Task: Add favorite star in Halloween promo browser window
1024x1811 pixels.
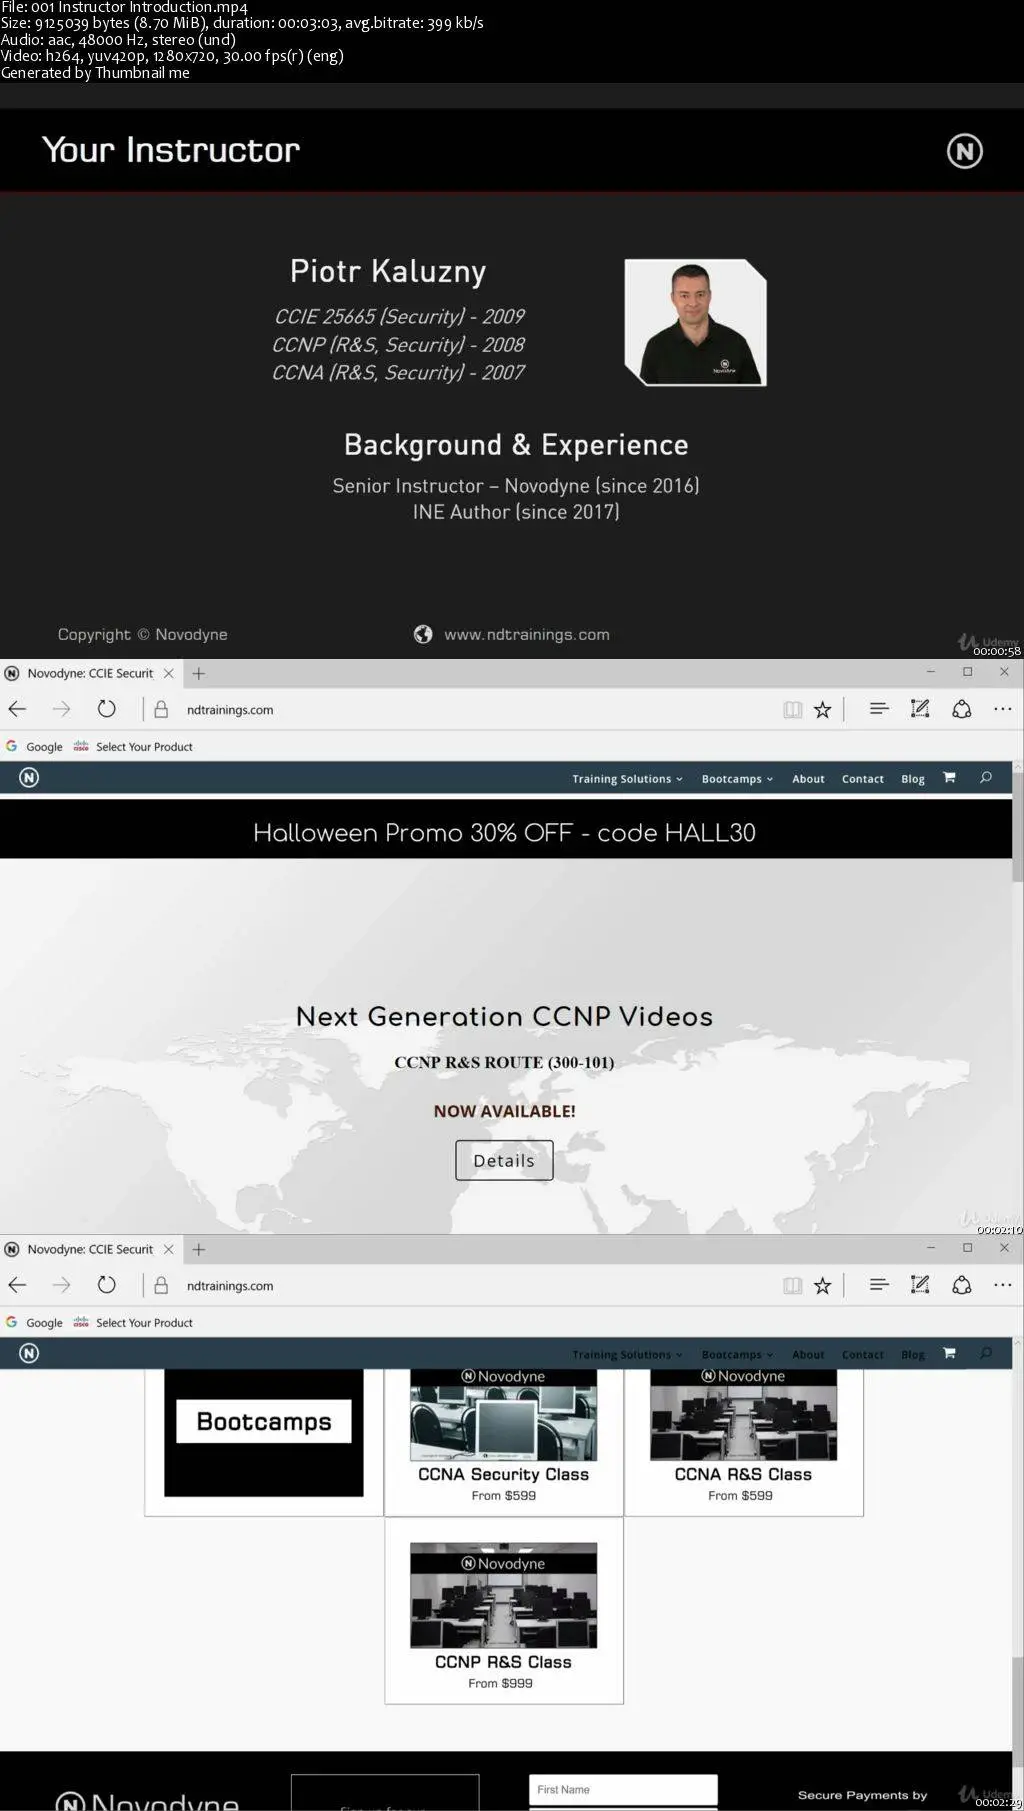Action: (x=822, y=710)
